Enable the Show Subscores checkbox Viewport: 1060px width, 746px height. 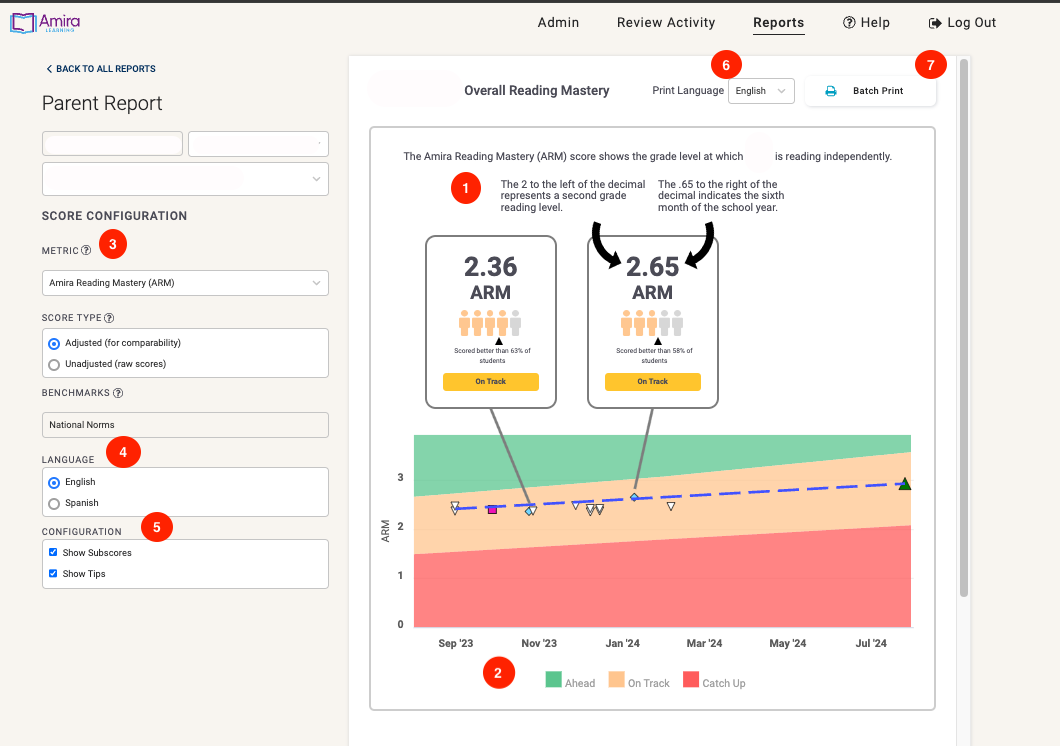(53, 551)
